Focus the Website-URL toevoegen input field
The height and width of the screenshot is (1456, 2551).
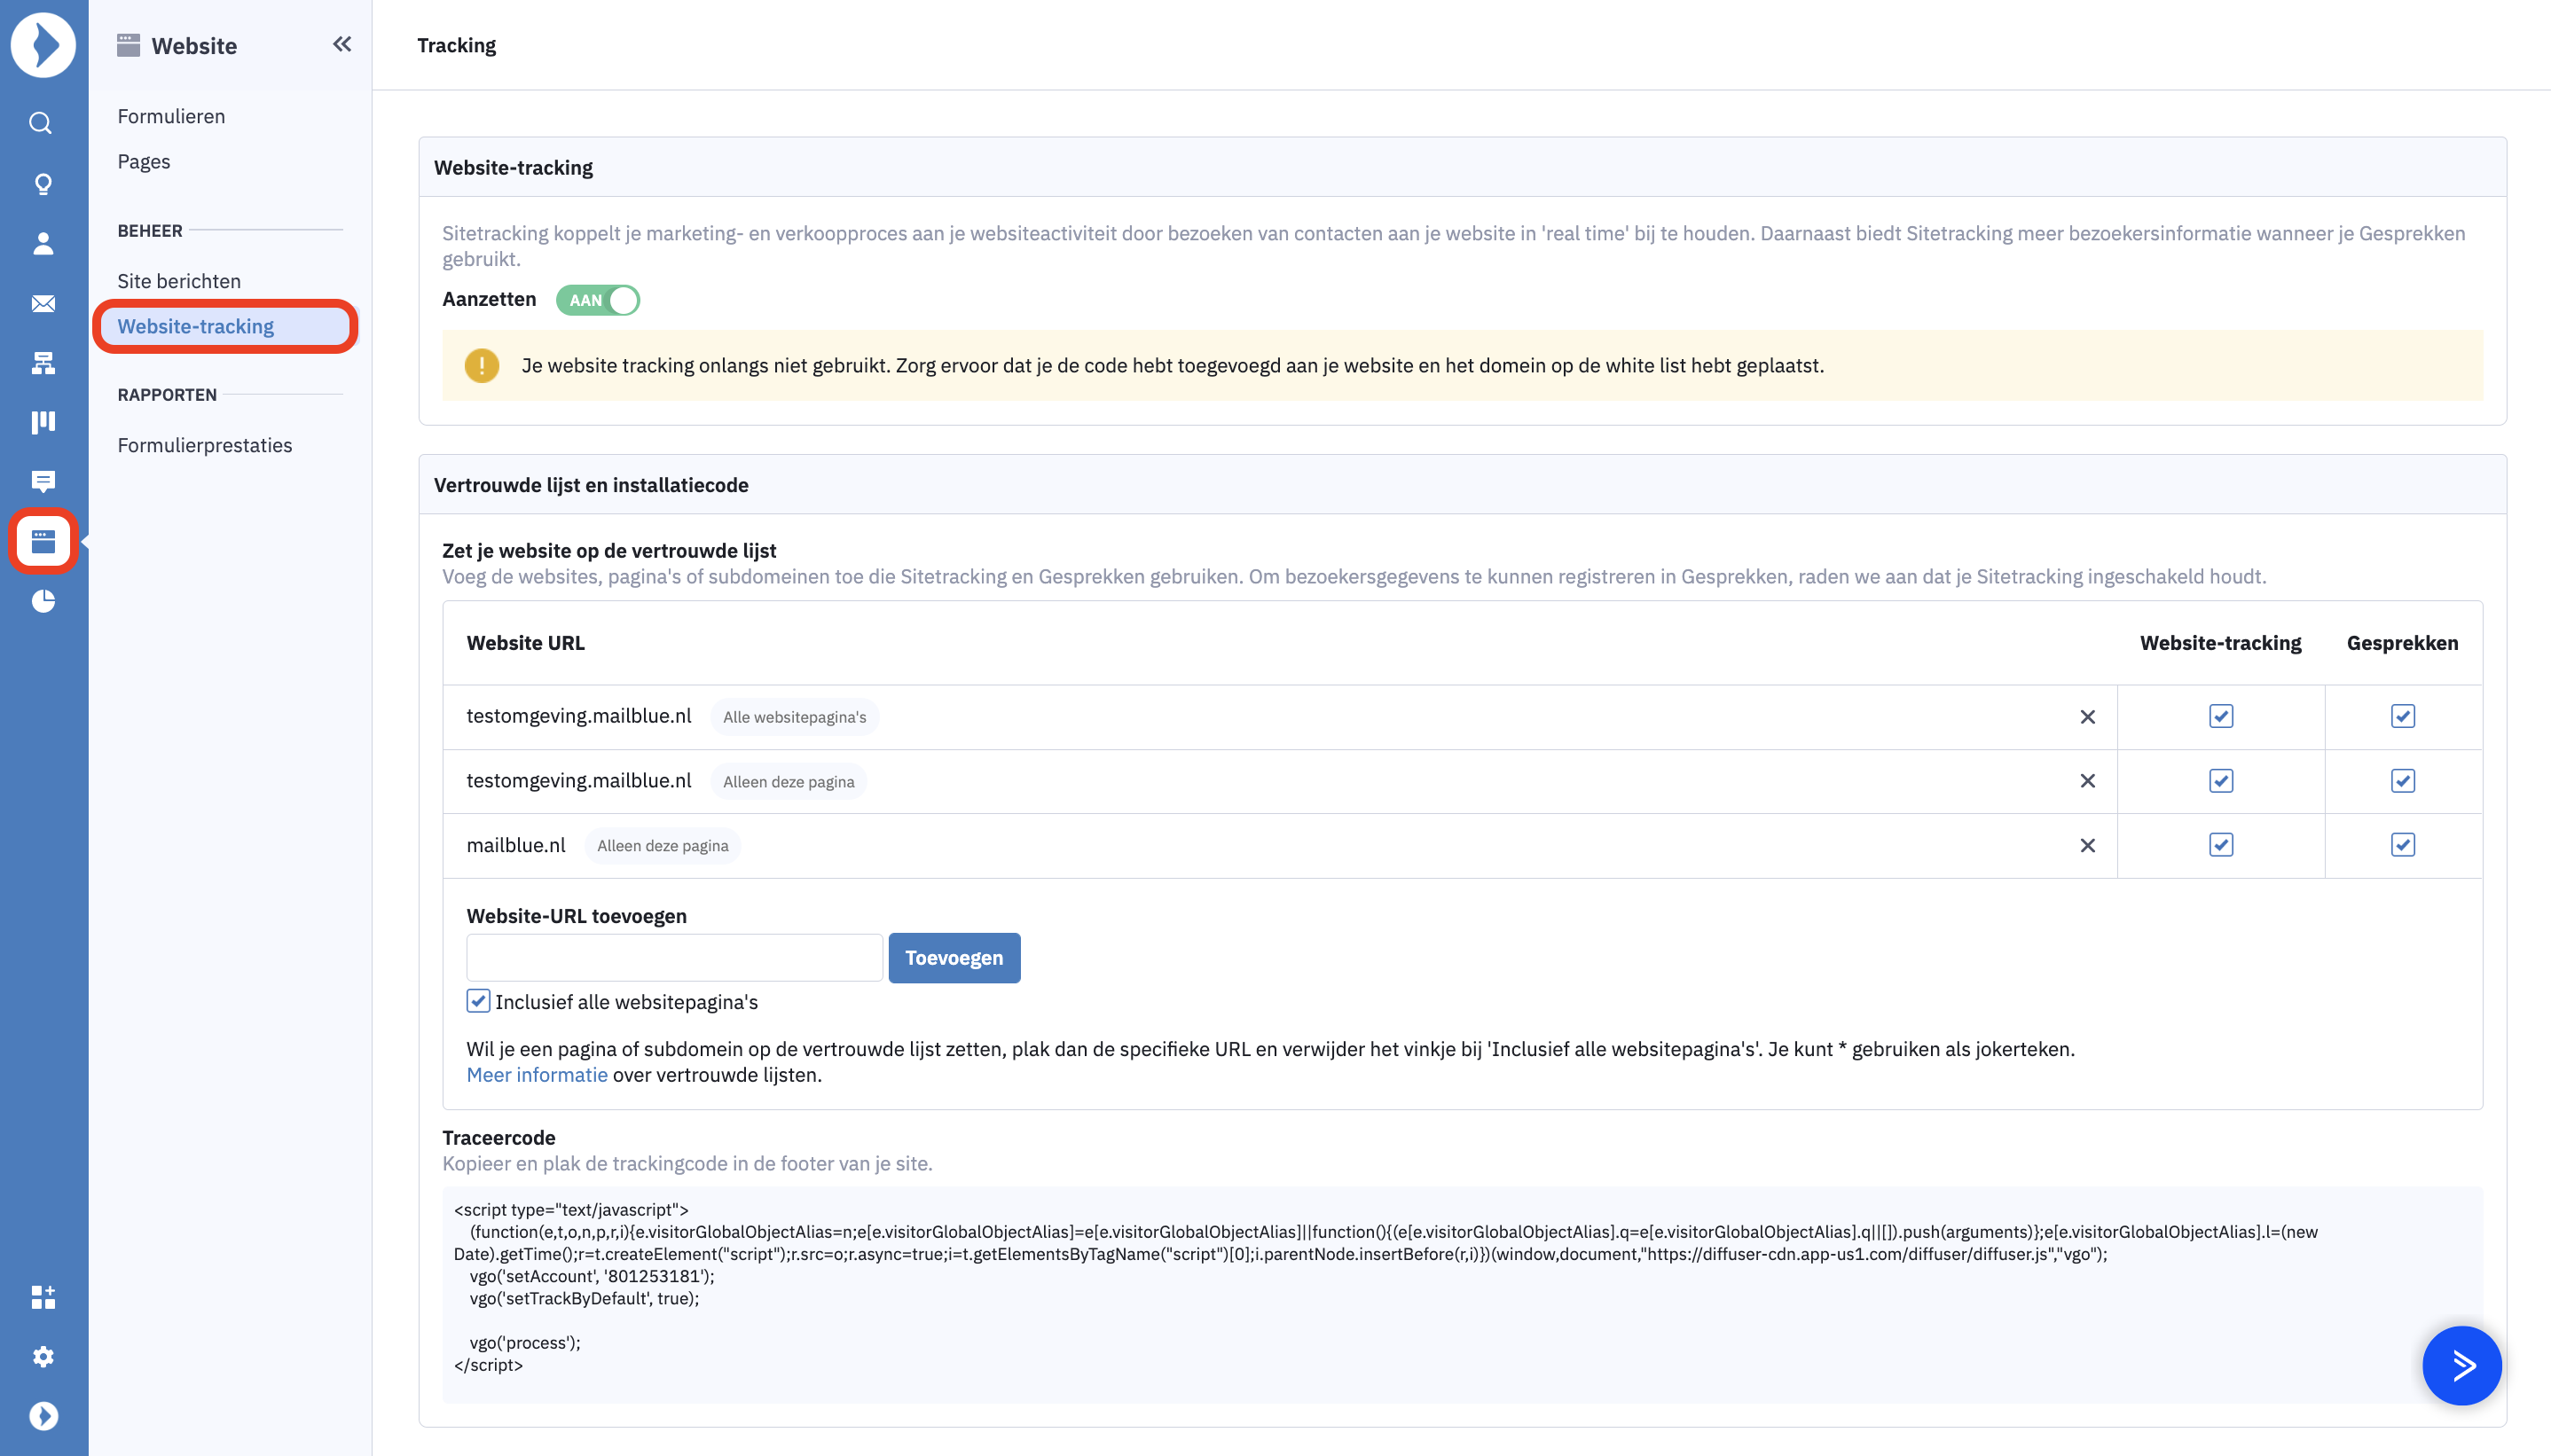674,958
